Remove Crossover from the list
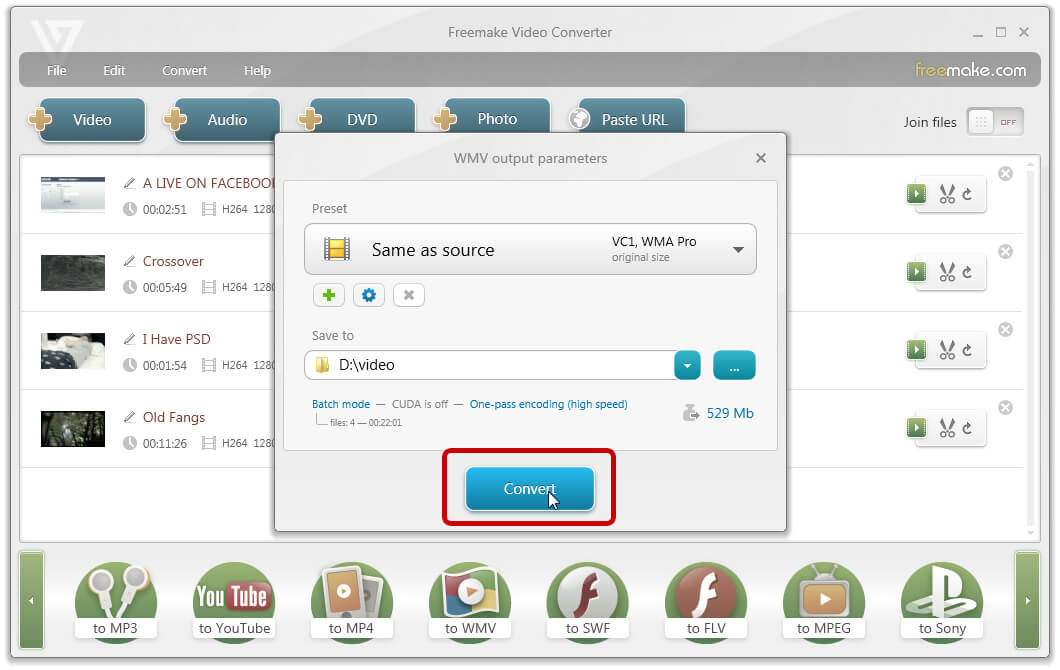The width and height of the screenshot is (1060, 670). coord(1006,252)
